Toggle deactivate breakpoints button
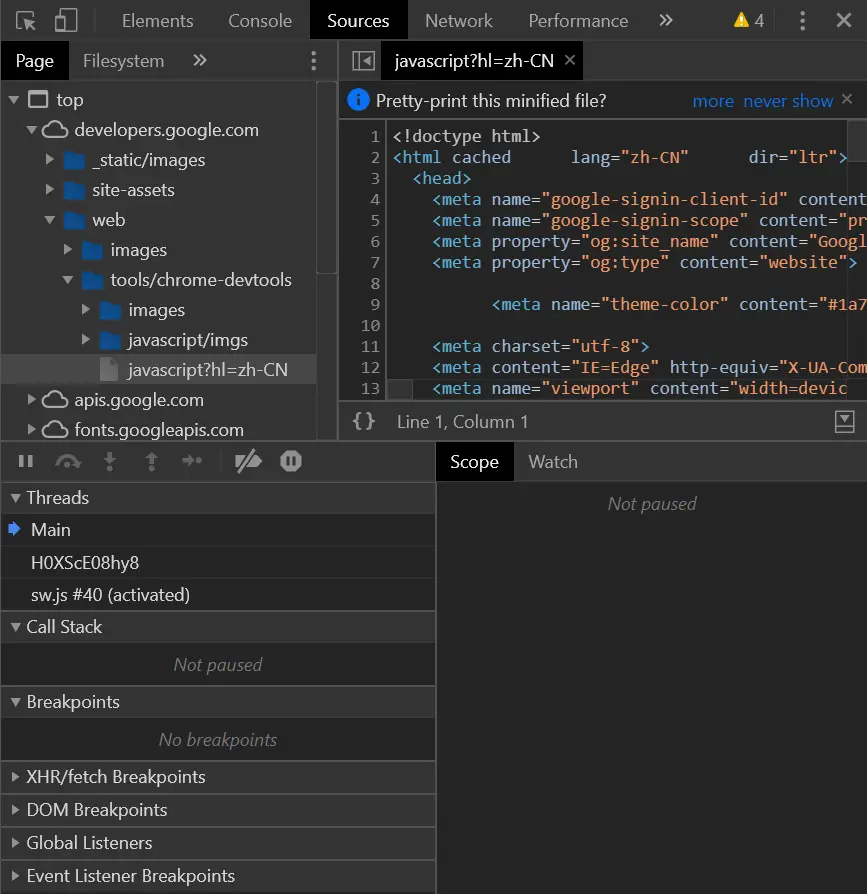 (x=246, y=461)
